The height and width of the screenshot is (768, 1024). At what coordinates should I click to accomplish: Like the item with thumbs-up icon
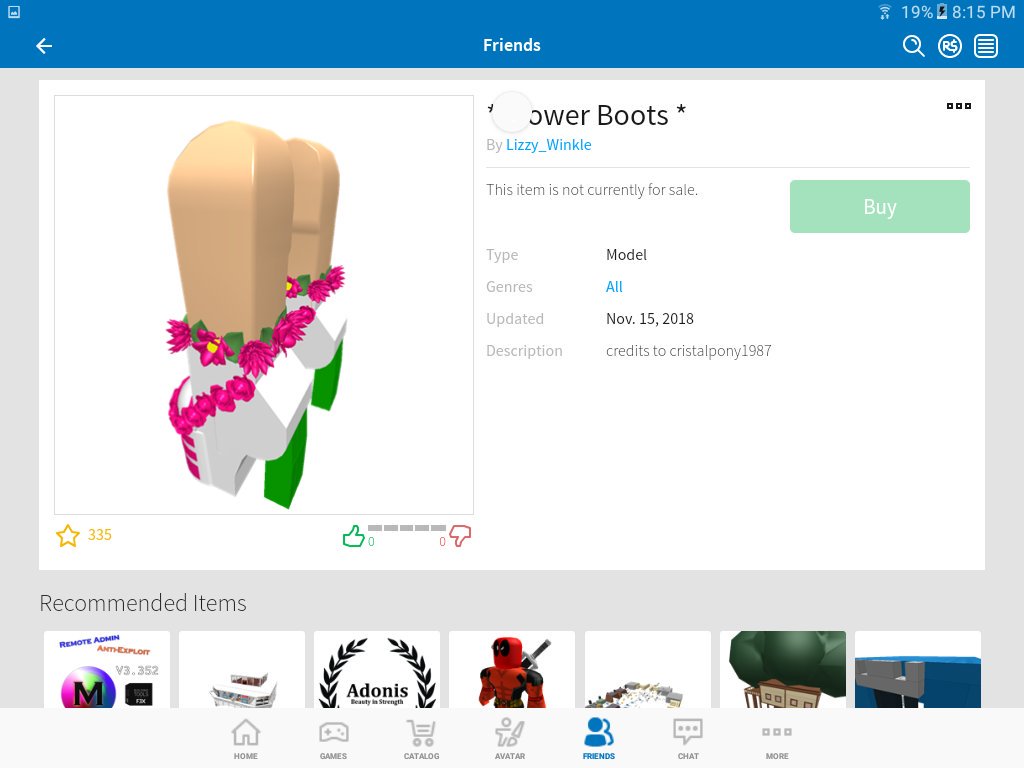coord(353,536)
